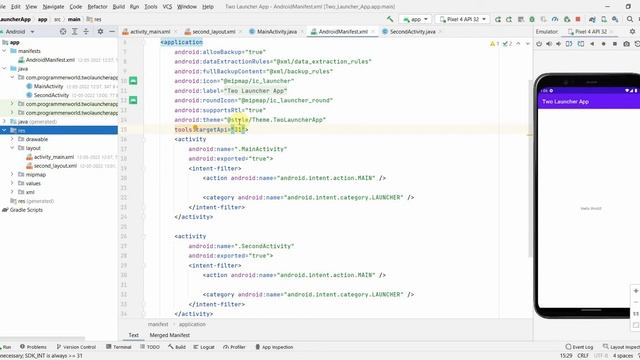Click Expand All in Project panel
This screenshot has height=360, width=640.
coord(74,31)
